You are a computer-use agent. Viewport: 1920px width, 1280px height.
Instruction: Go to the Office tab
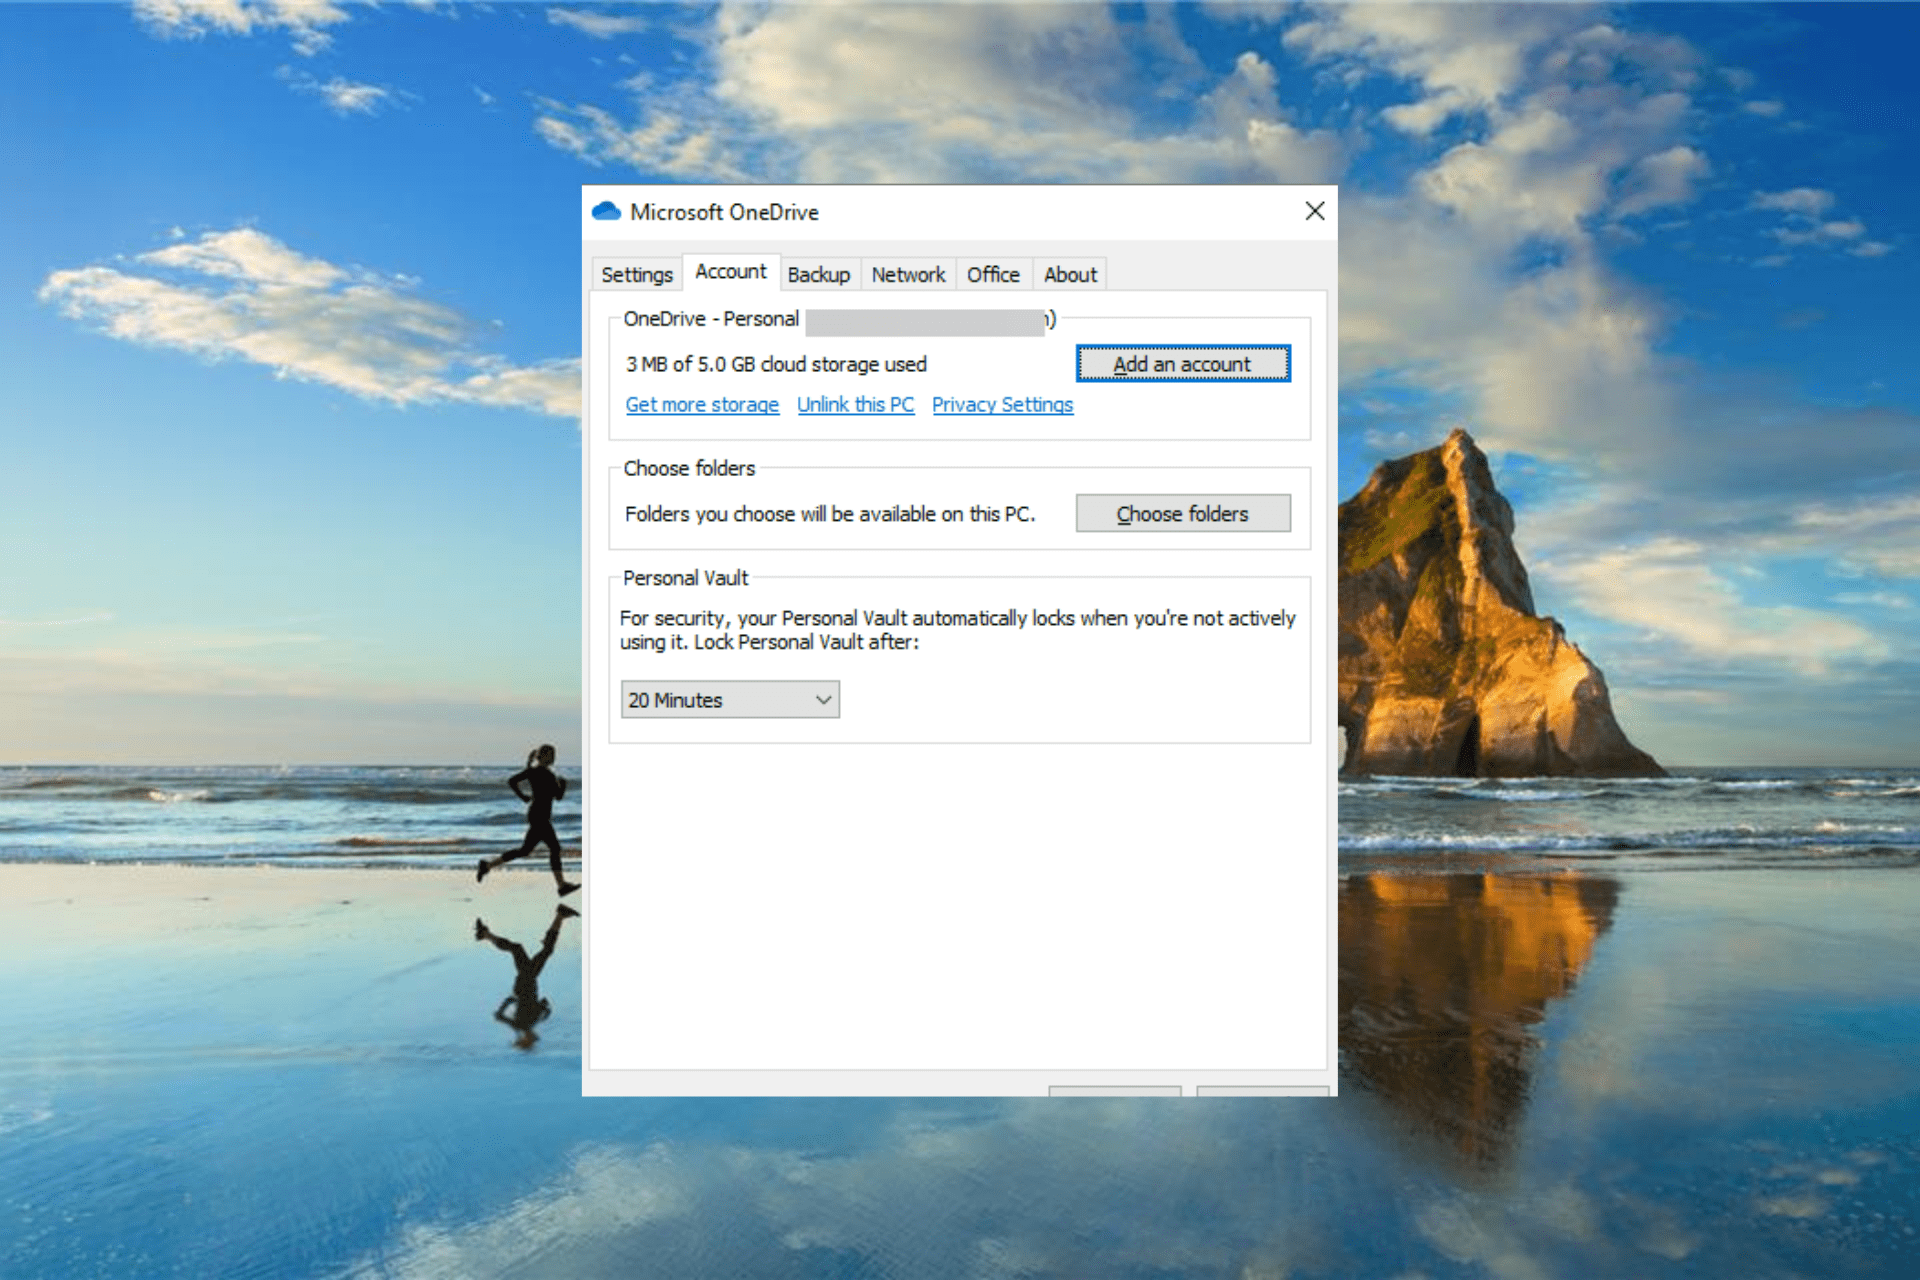pyautogui.click(x=993, y=274)
